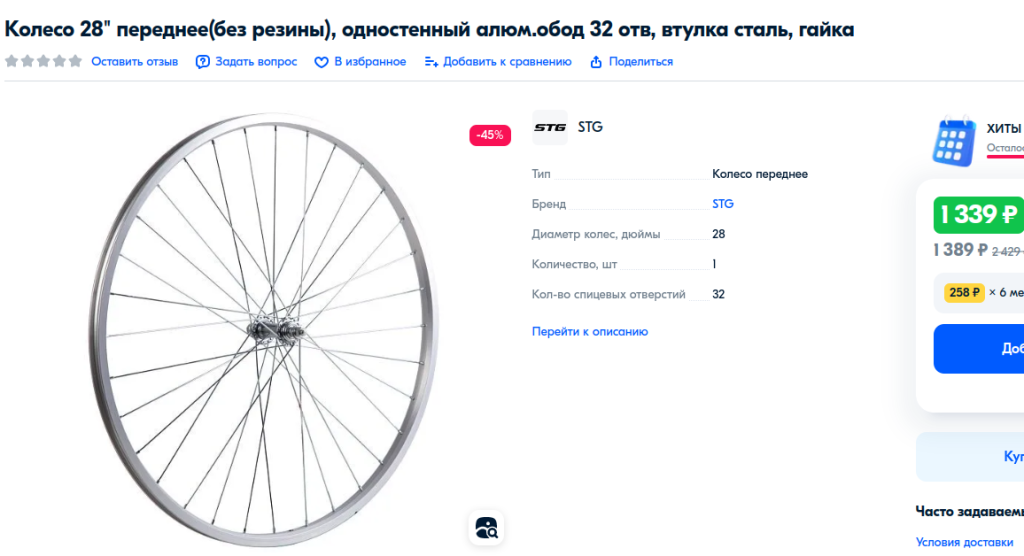Rate the product with the first star
This screenshot has height=556, width=1024.
[11, 61]
